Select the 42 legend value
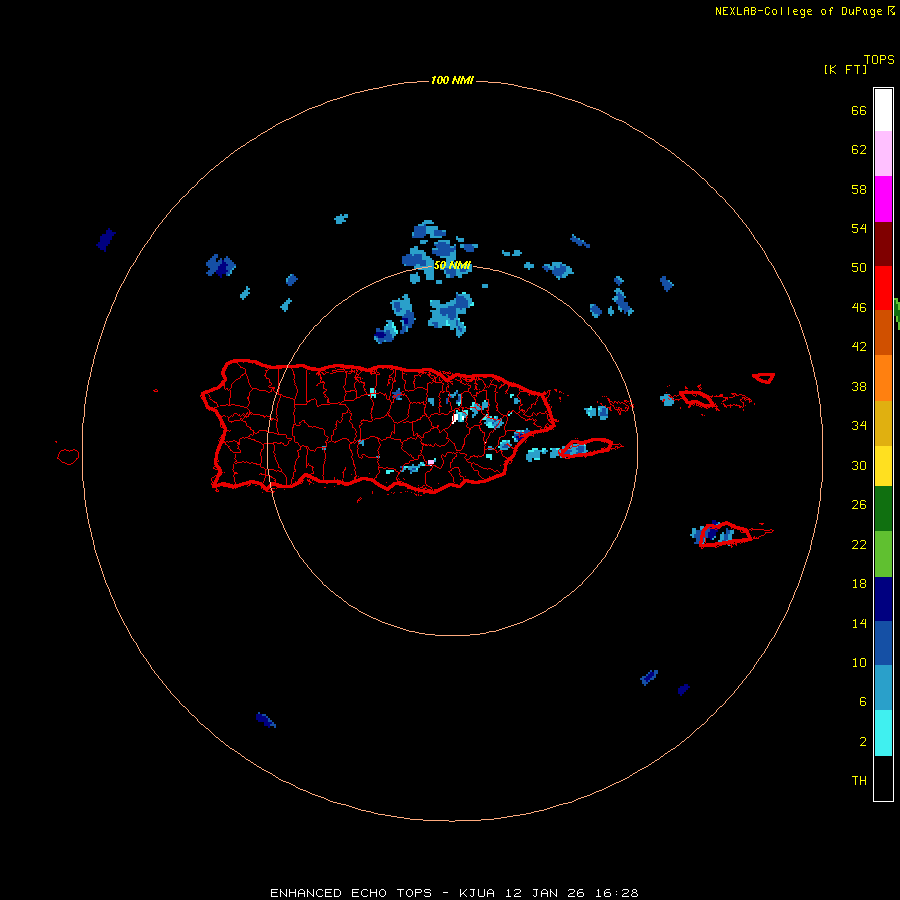This screenshot has height=900, width=900. [x=859, y=347]
